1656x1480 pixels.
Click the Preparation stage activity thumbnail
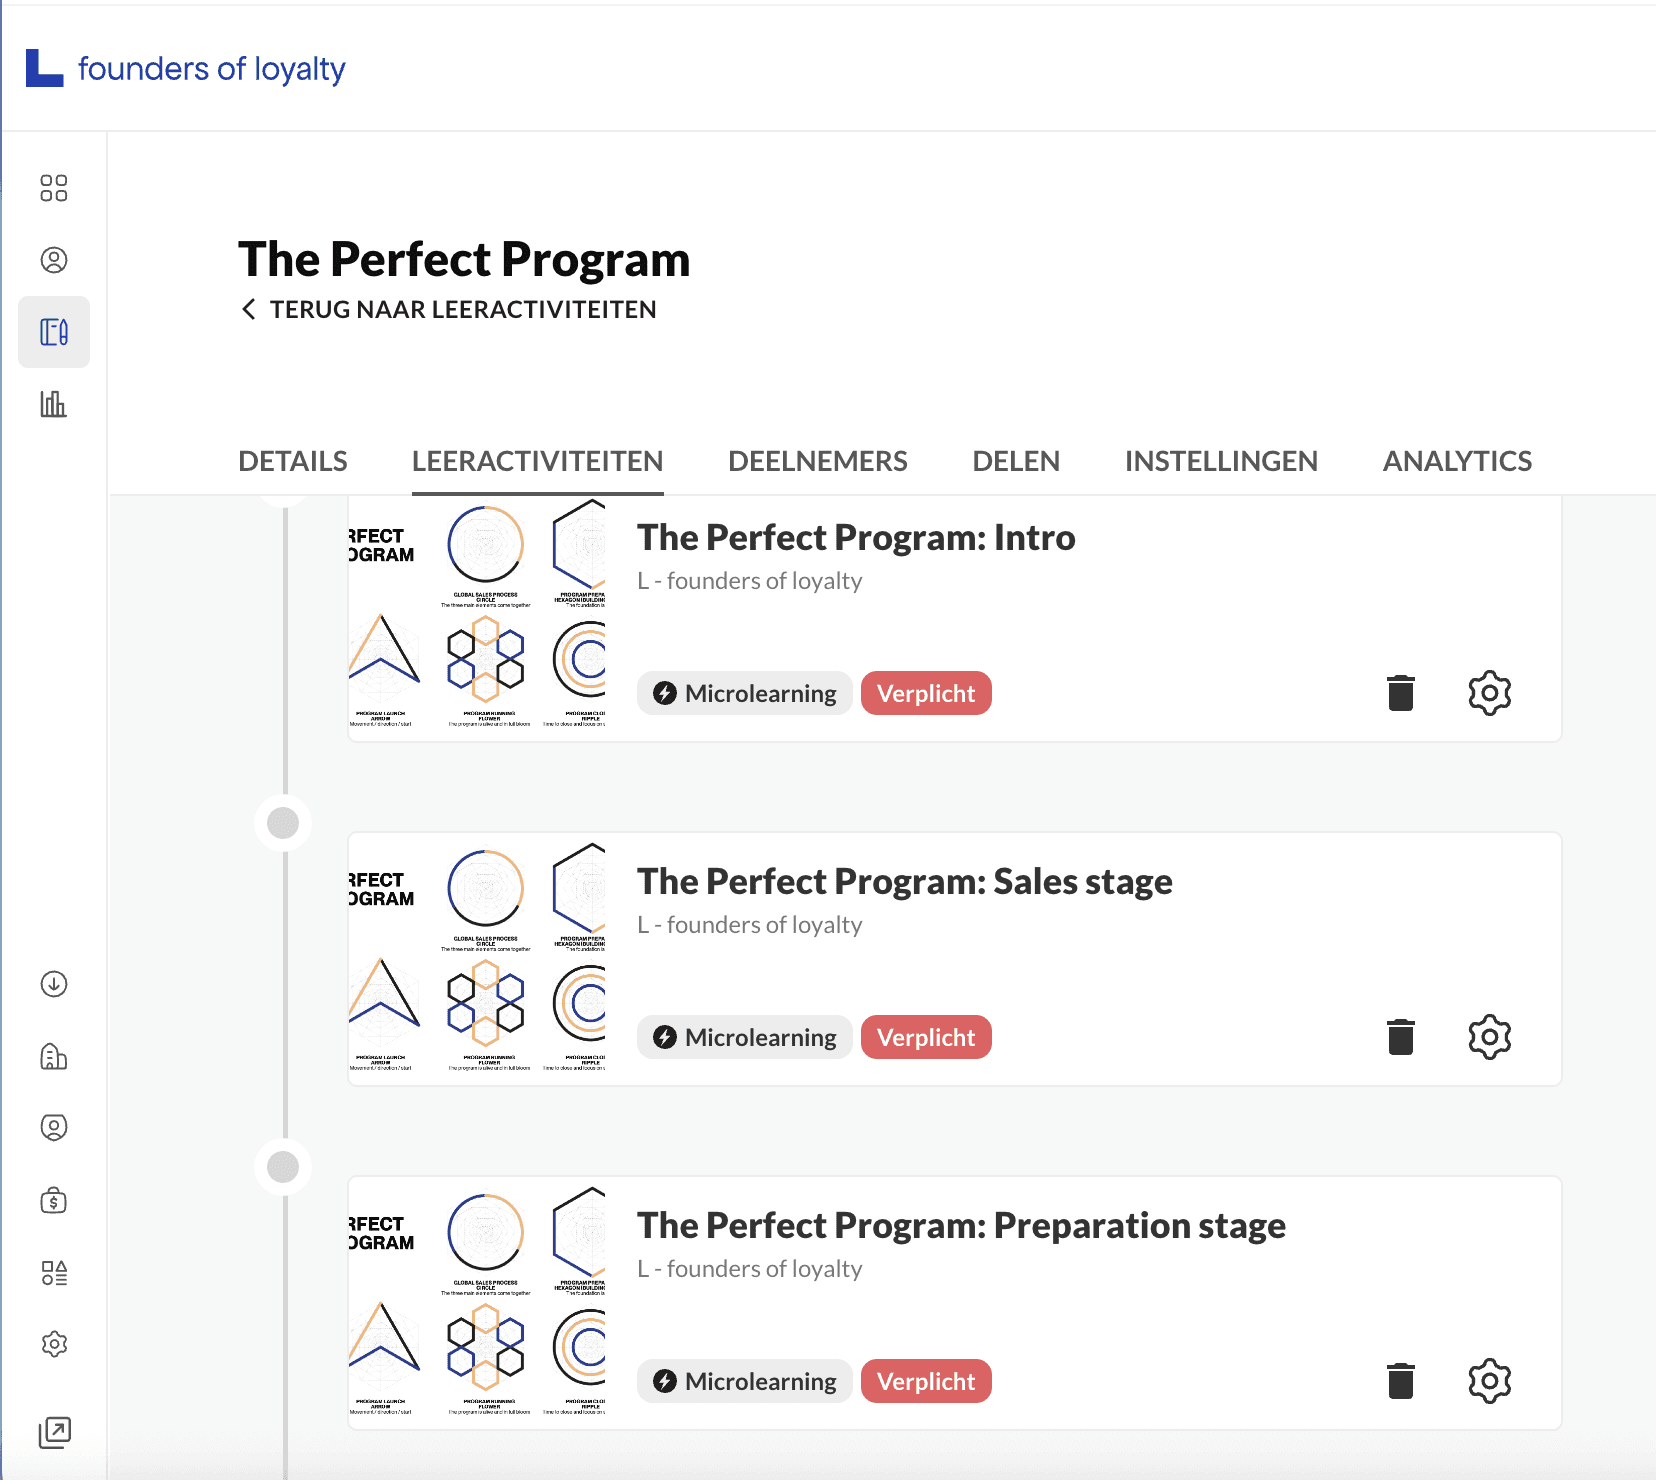[x=478, y=1302]
